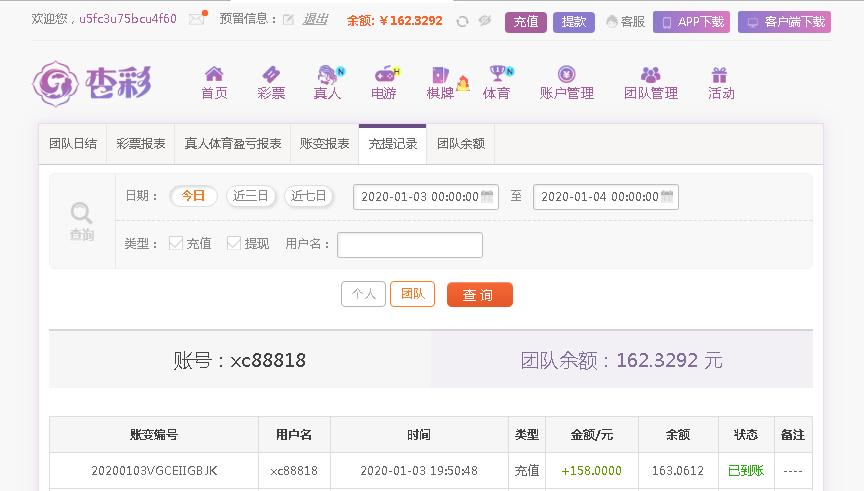Open start date calendar icon
This screenshot has height=491, width=864.
(x=487, y=197)
